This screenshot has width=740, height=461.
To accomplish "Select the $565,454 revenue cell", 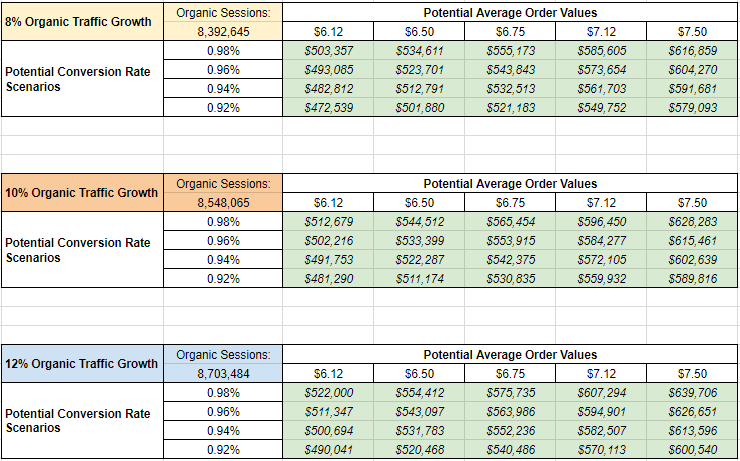I will point(510,222).
